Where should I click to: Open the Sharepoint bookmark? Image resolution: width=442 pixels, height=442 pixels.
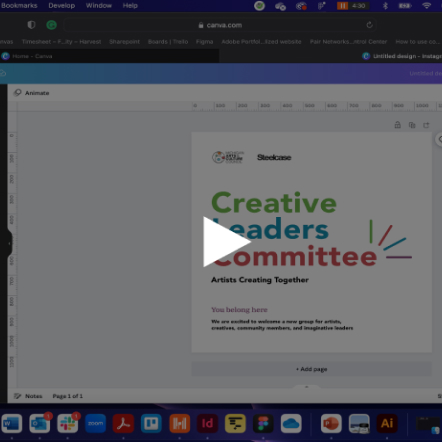click(124, 42)
